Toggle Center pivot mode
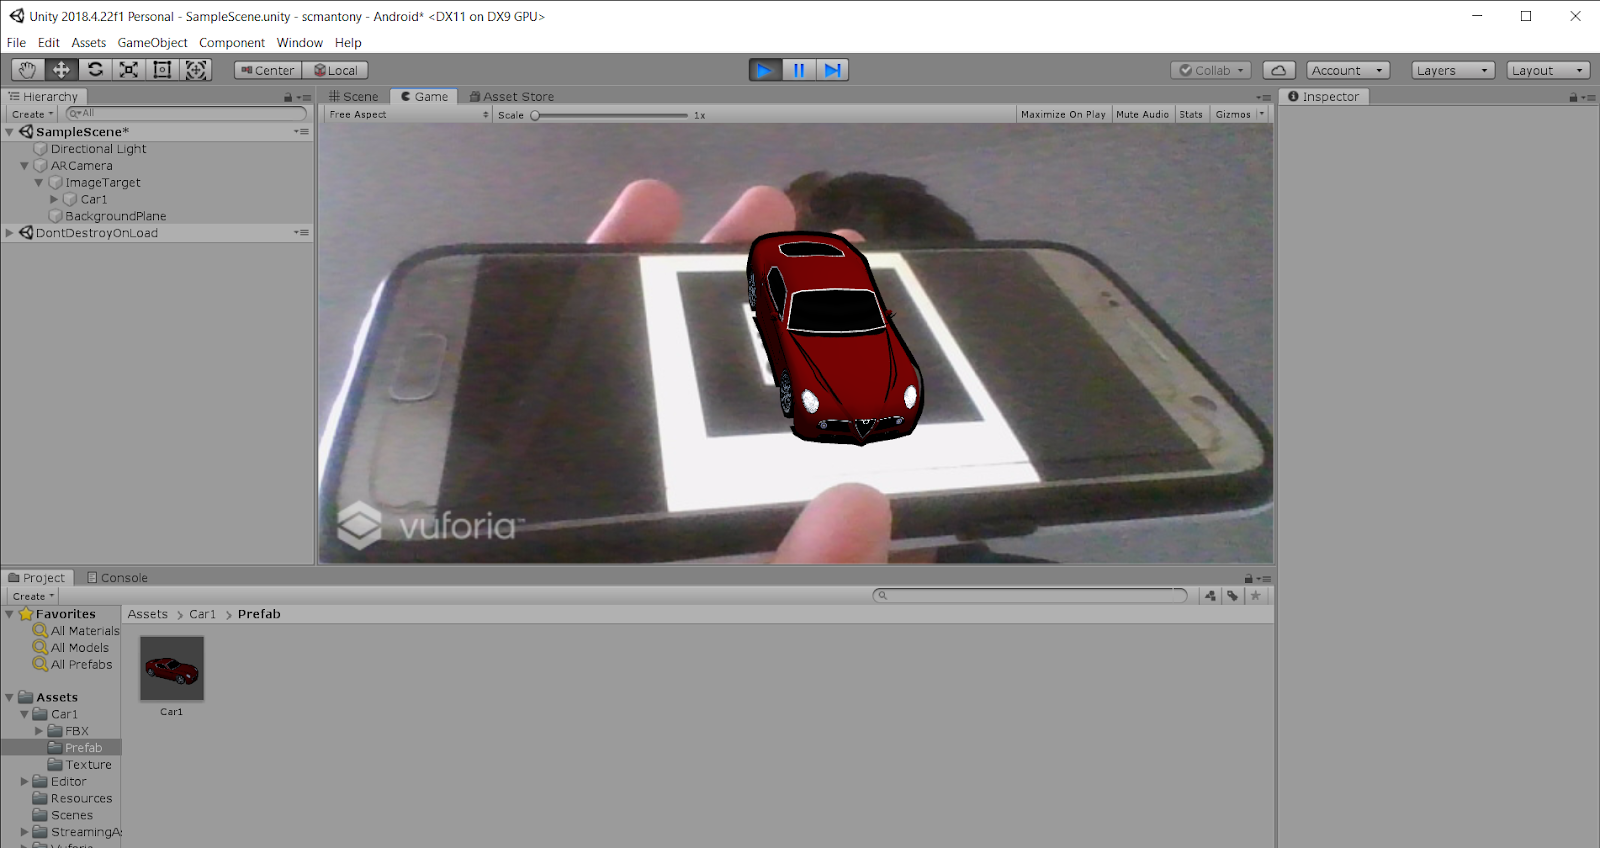The height and width of the screenshot is (848, 1600). click(x=268, y=70)
